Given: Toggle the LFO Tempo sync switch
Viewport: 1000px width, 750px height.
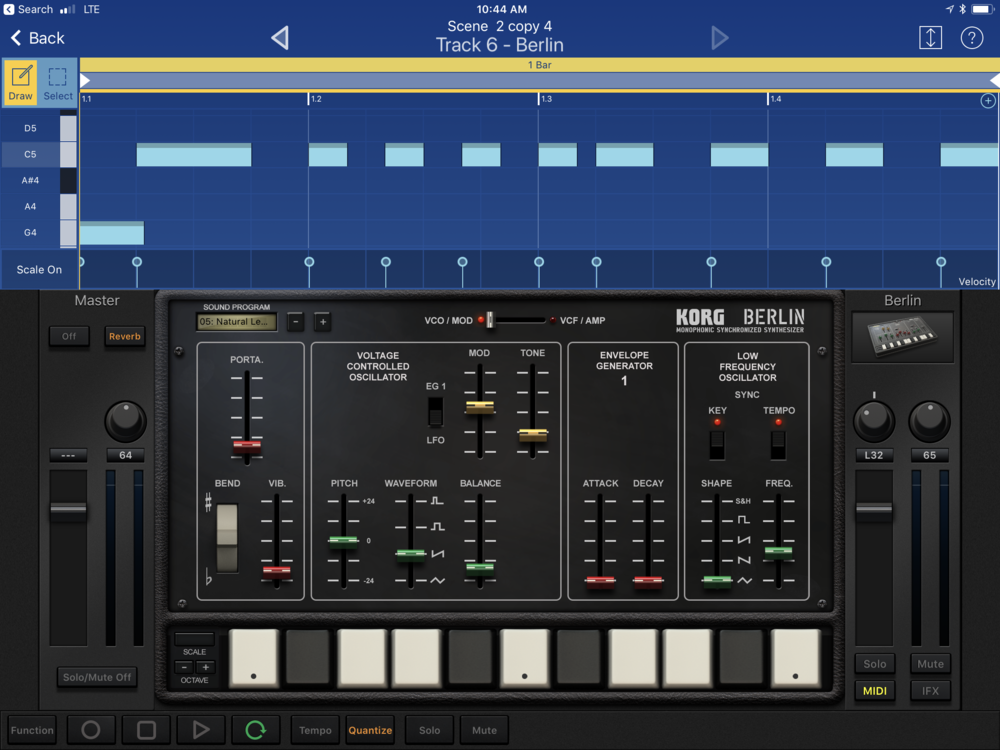Looking at the screenshot, I should (778, 443).
